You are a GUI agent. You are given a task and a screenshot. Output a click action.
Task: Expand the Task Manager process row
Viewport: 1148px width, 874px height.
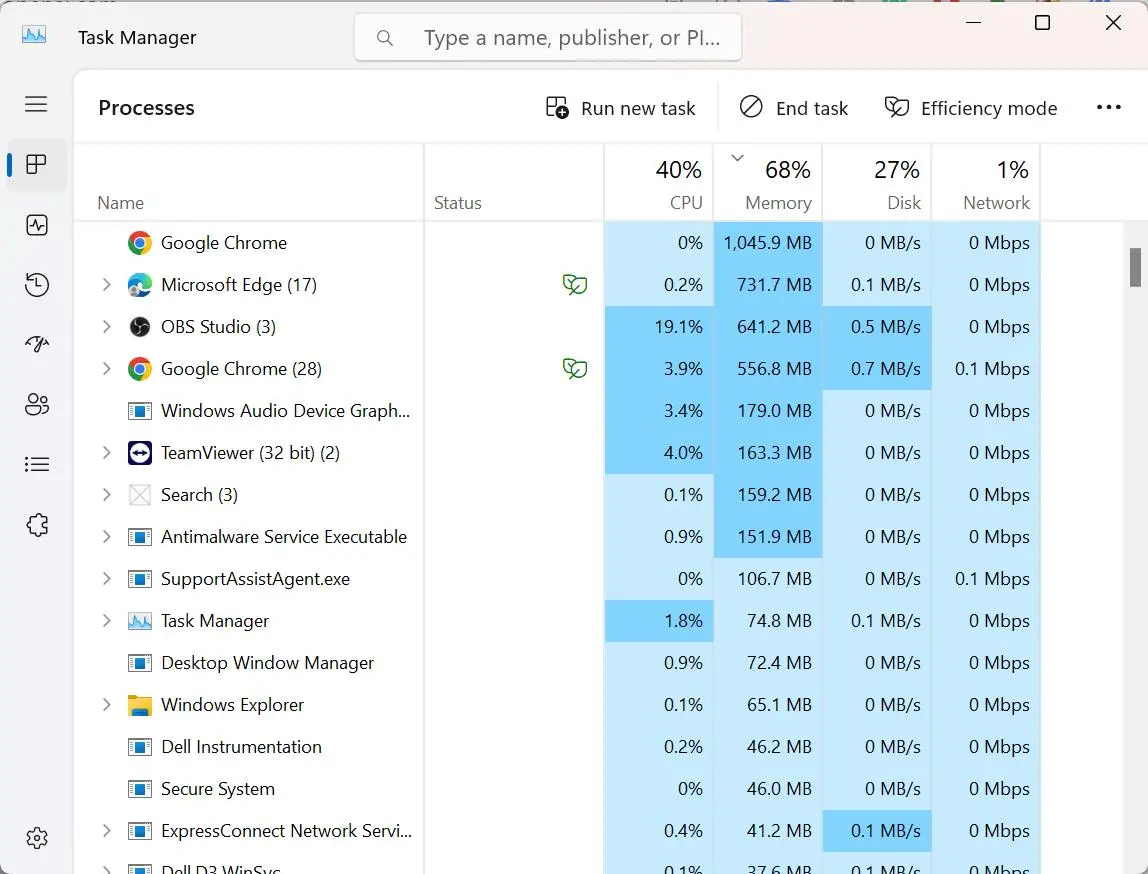106,621
